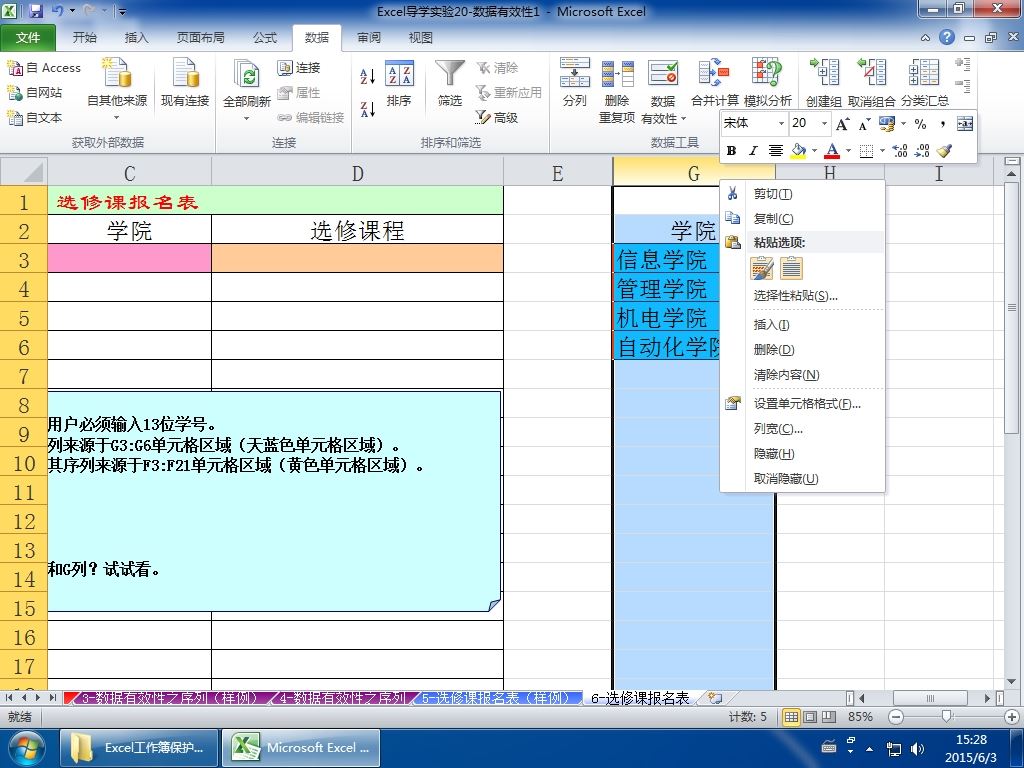The height and width of the screenshot is (768, 1024).
Task: Click the Refresh All (全部刷新) icon
Action: point(247,74)
